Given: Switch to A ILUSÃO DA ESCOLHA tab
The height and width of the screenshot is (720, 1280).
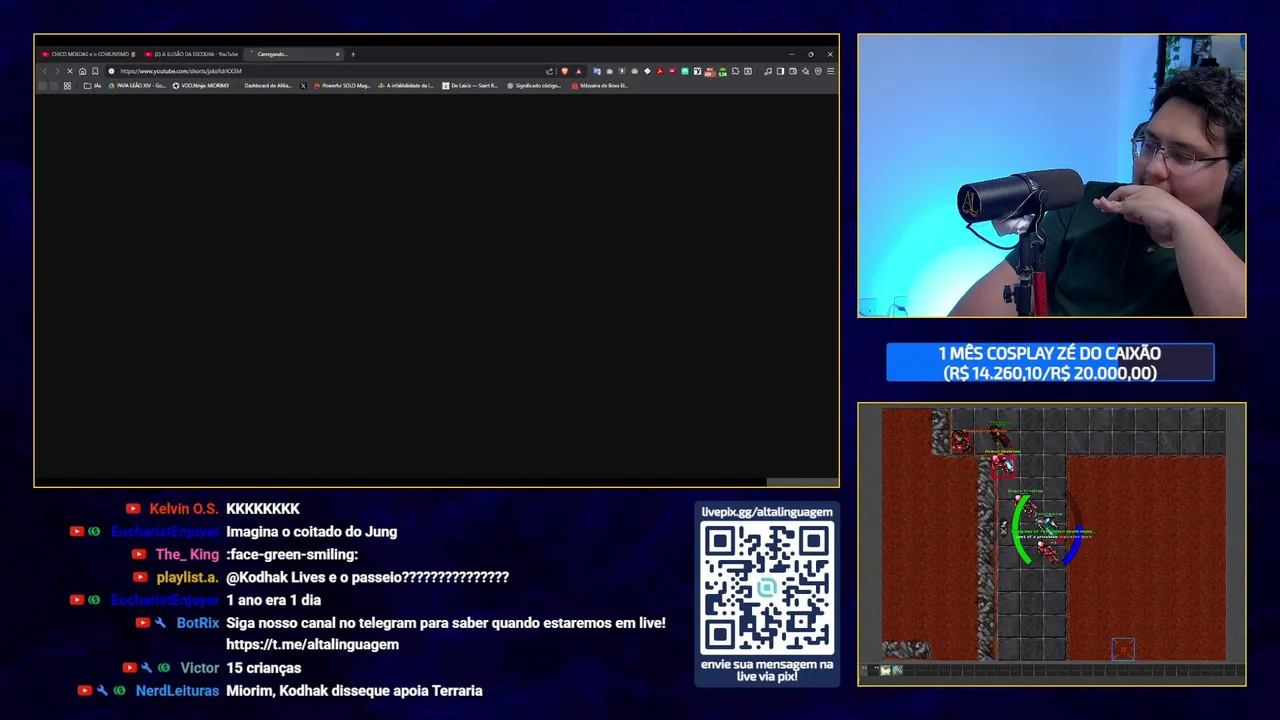Looking at the screenshot, I should click(192, 54).
